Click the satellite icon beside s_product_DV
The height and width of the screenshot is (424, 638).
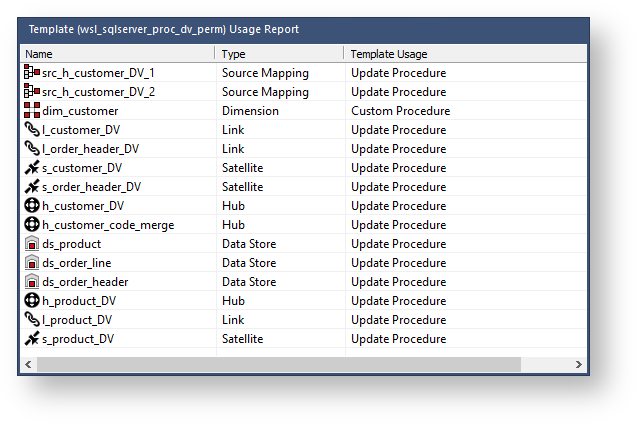click(31, 339)
